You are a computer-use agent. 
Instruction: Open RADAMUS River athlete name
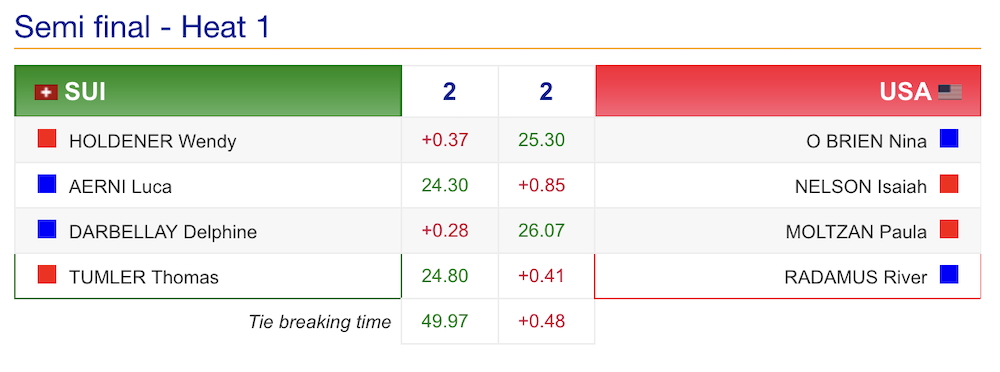coord(856,278)
